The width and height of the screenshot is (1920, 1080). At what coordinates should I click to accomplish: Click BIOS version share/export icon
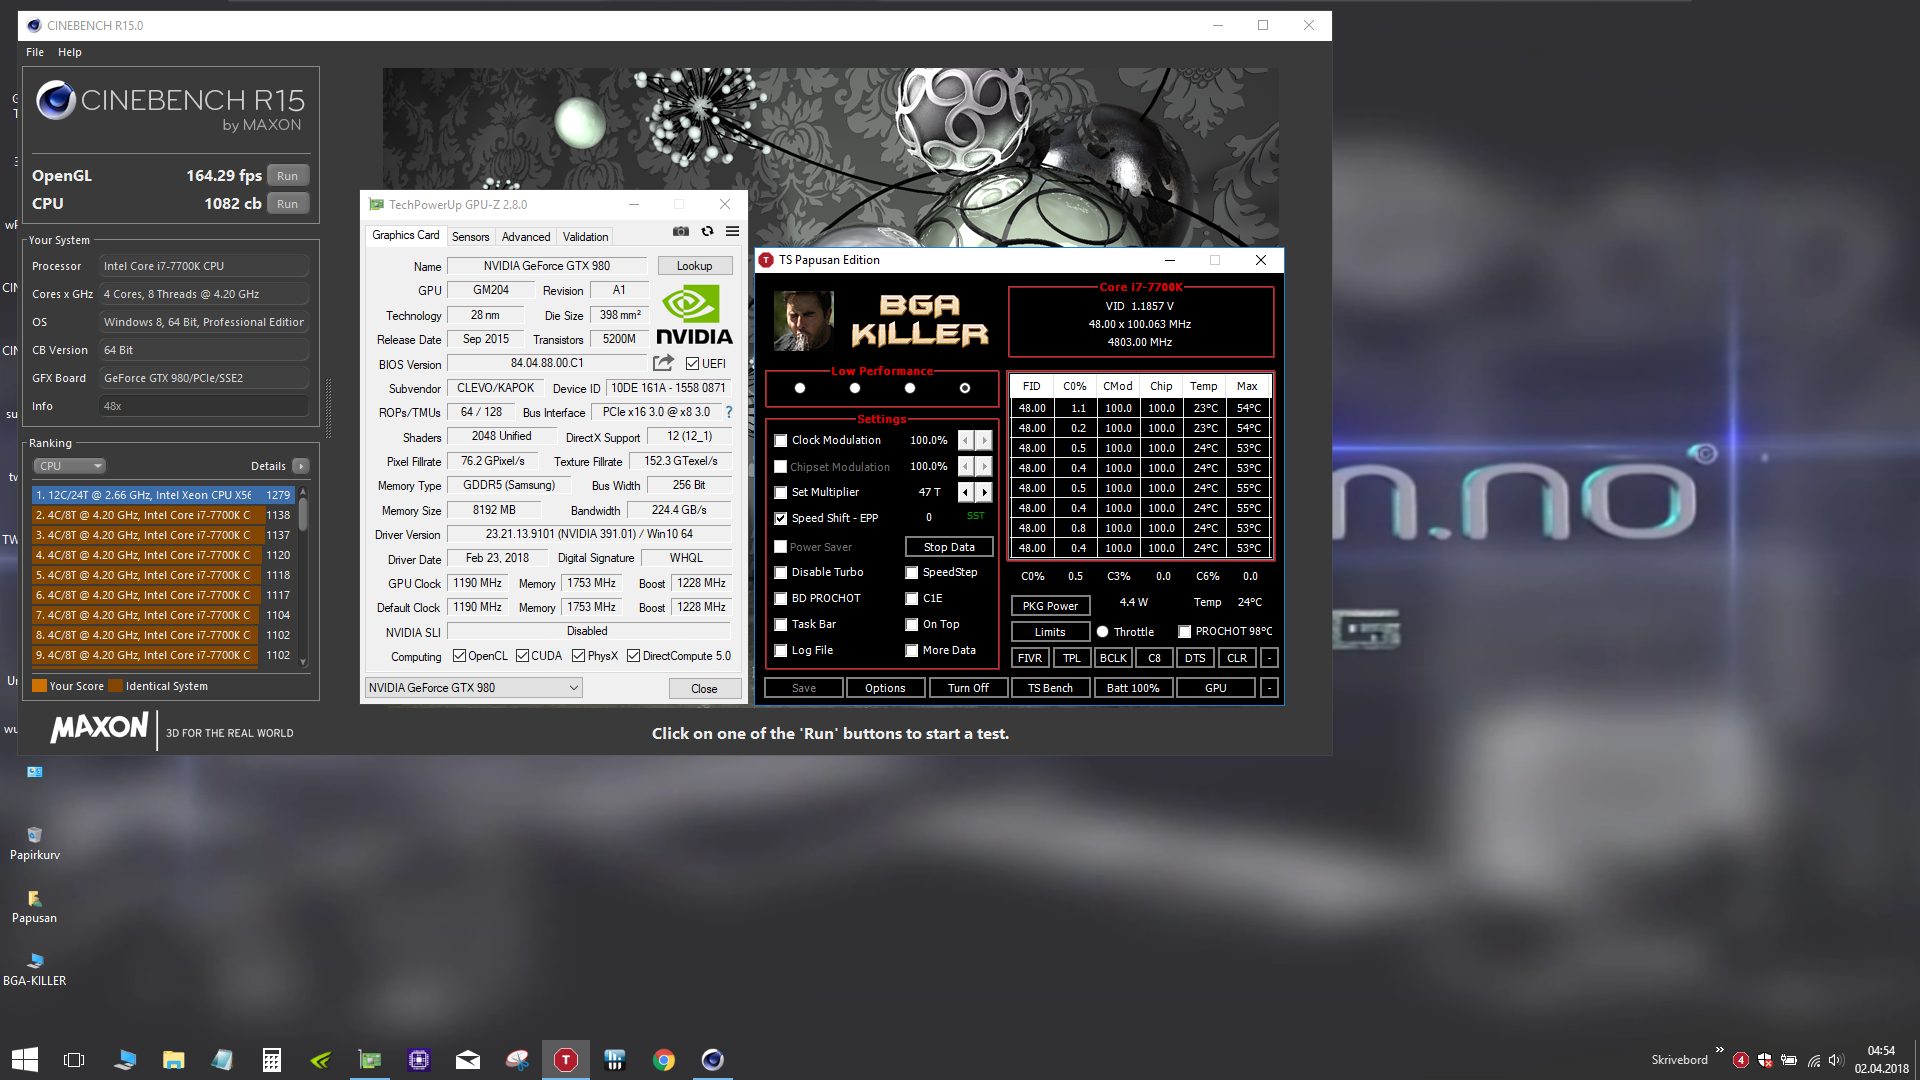[x=663, y=363]
